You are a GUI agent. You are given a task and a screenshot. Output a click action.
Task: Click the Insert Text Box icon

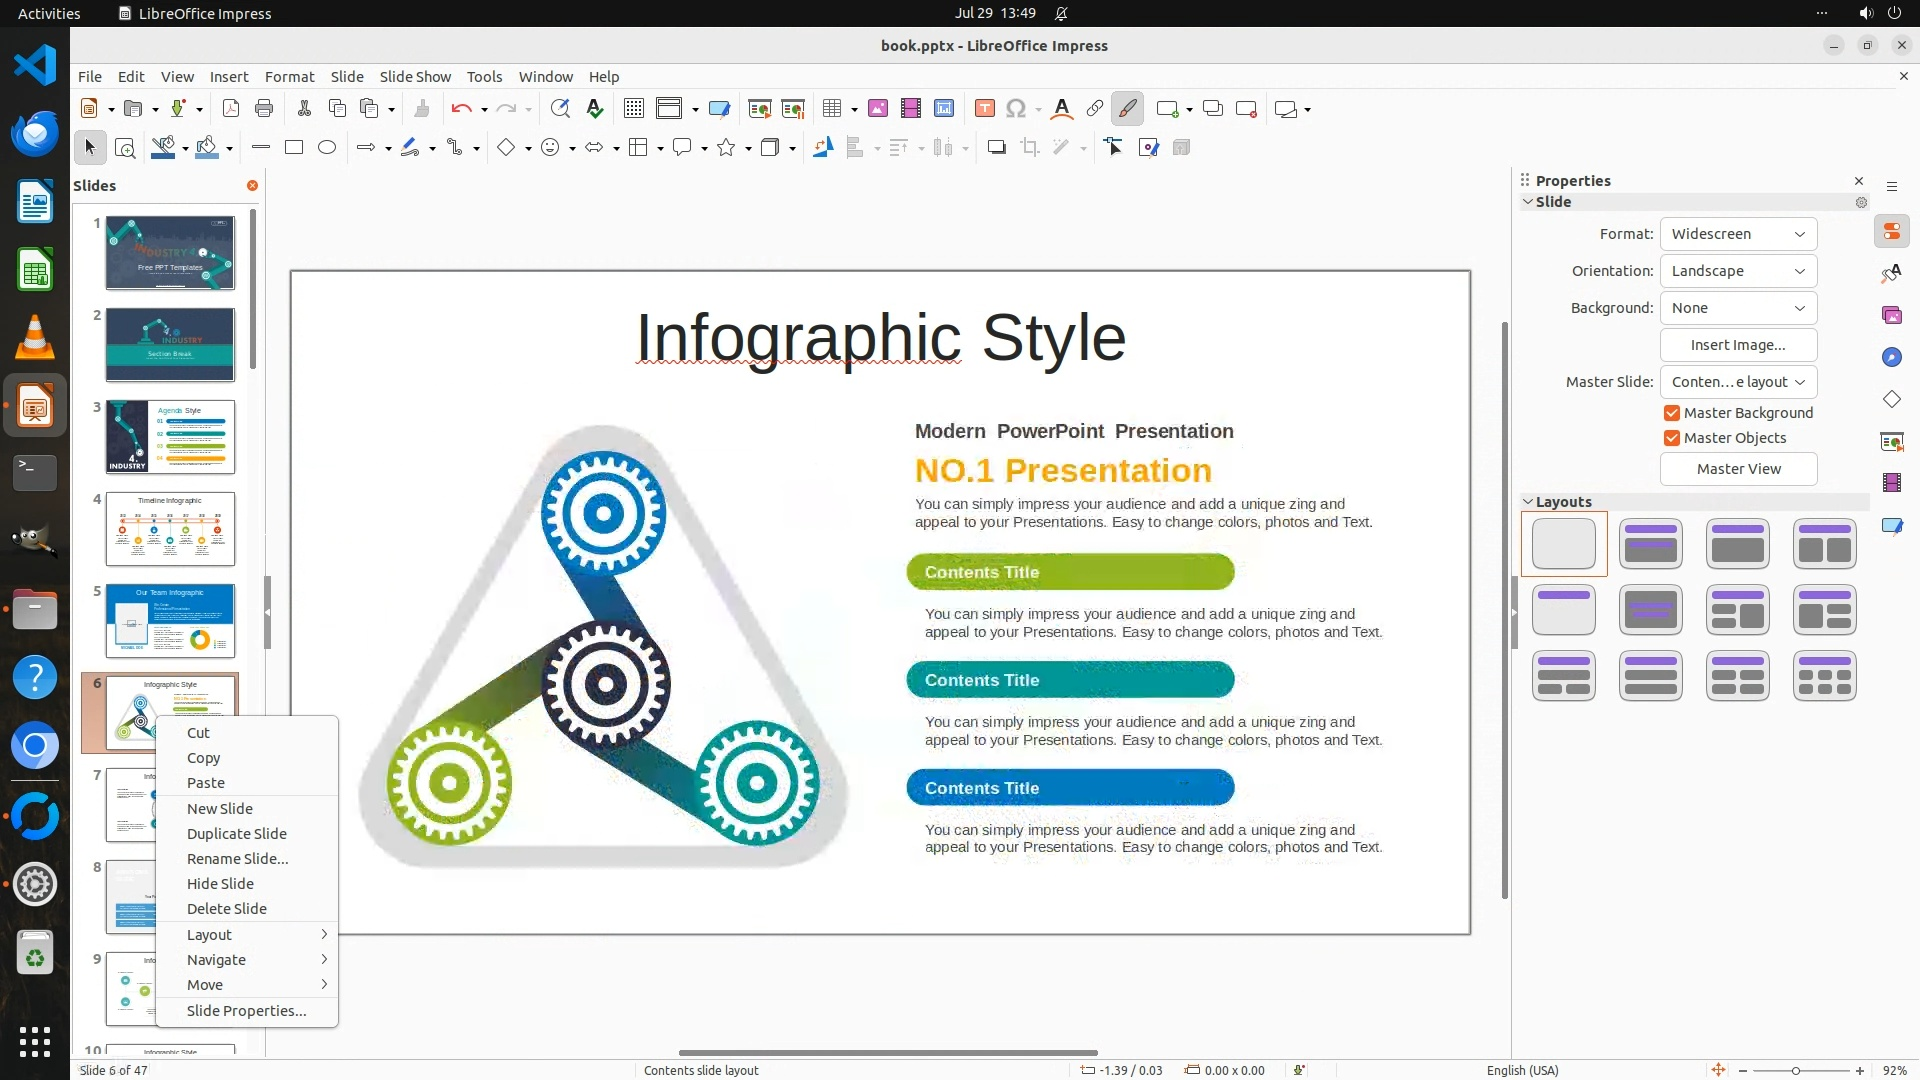click(984, 109)
